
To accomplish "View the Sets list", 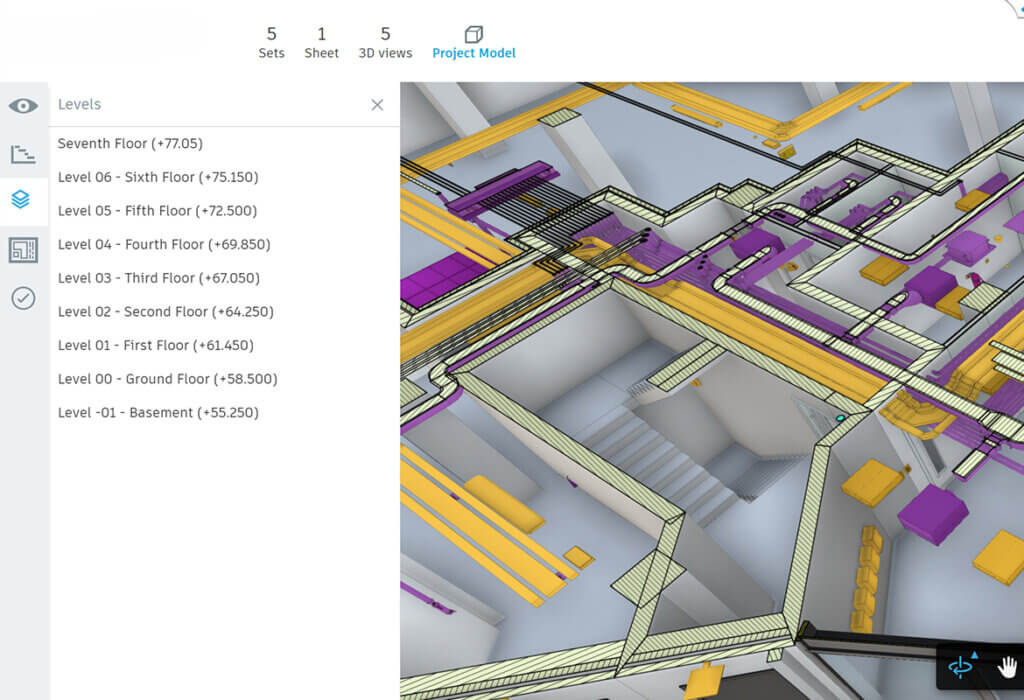I will pyautogui.click(x=271, y=40).
